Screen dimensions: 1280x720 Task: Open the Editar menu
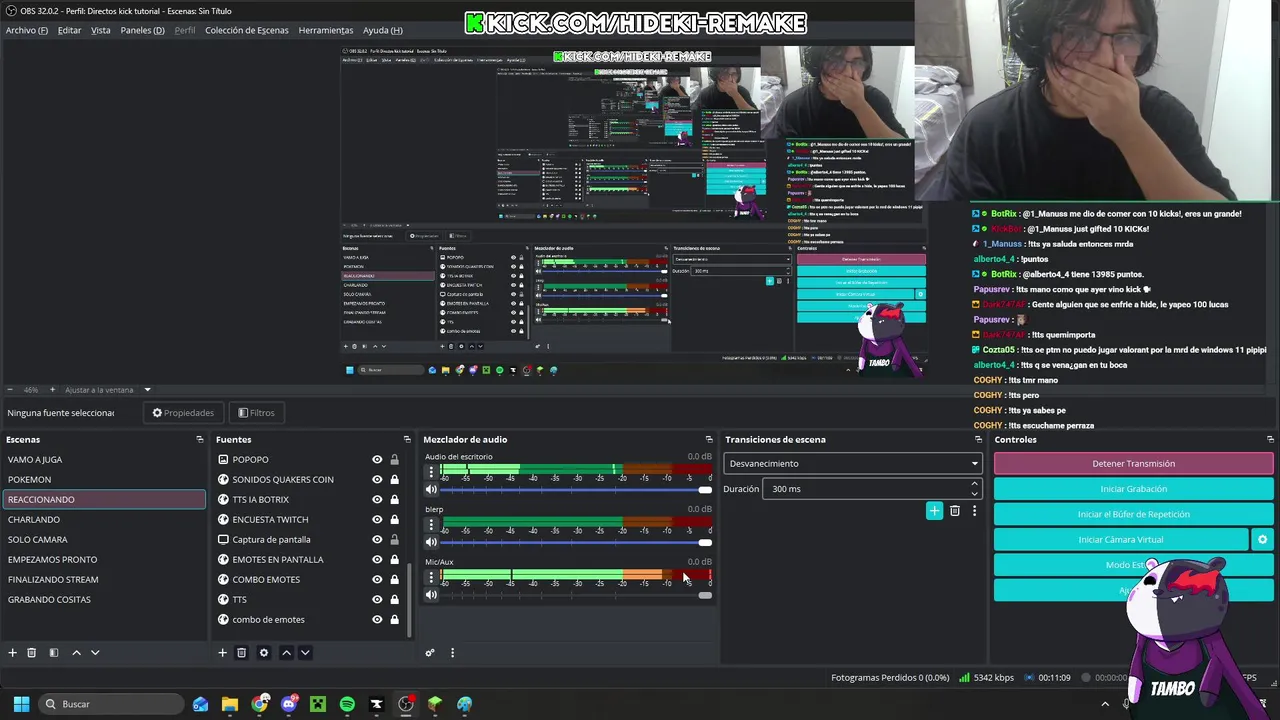69,30
